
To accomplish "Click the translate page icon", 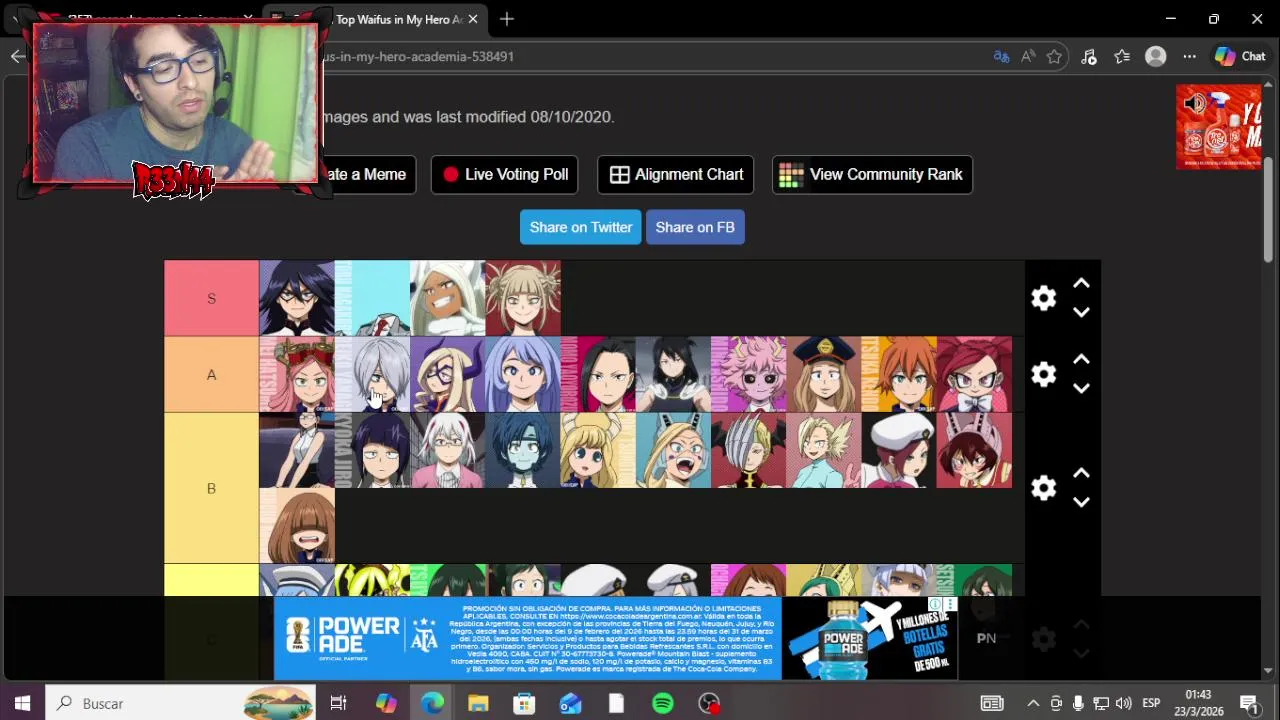I will coord(1001,57).
